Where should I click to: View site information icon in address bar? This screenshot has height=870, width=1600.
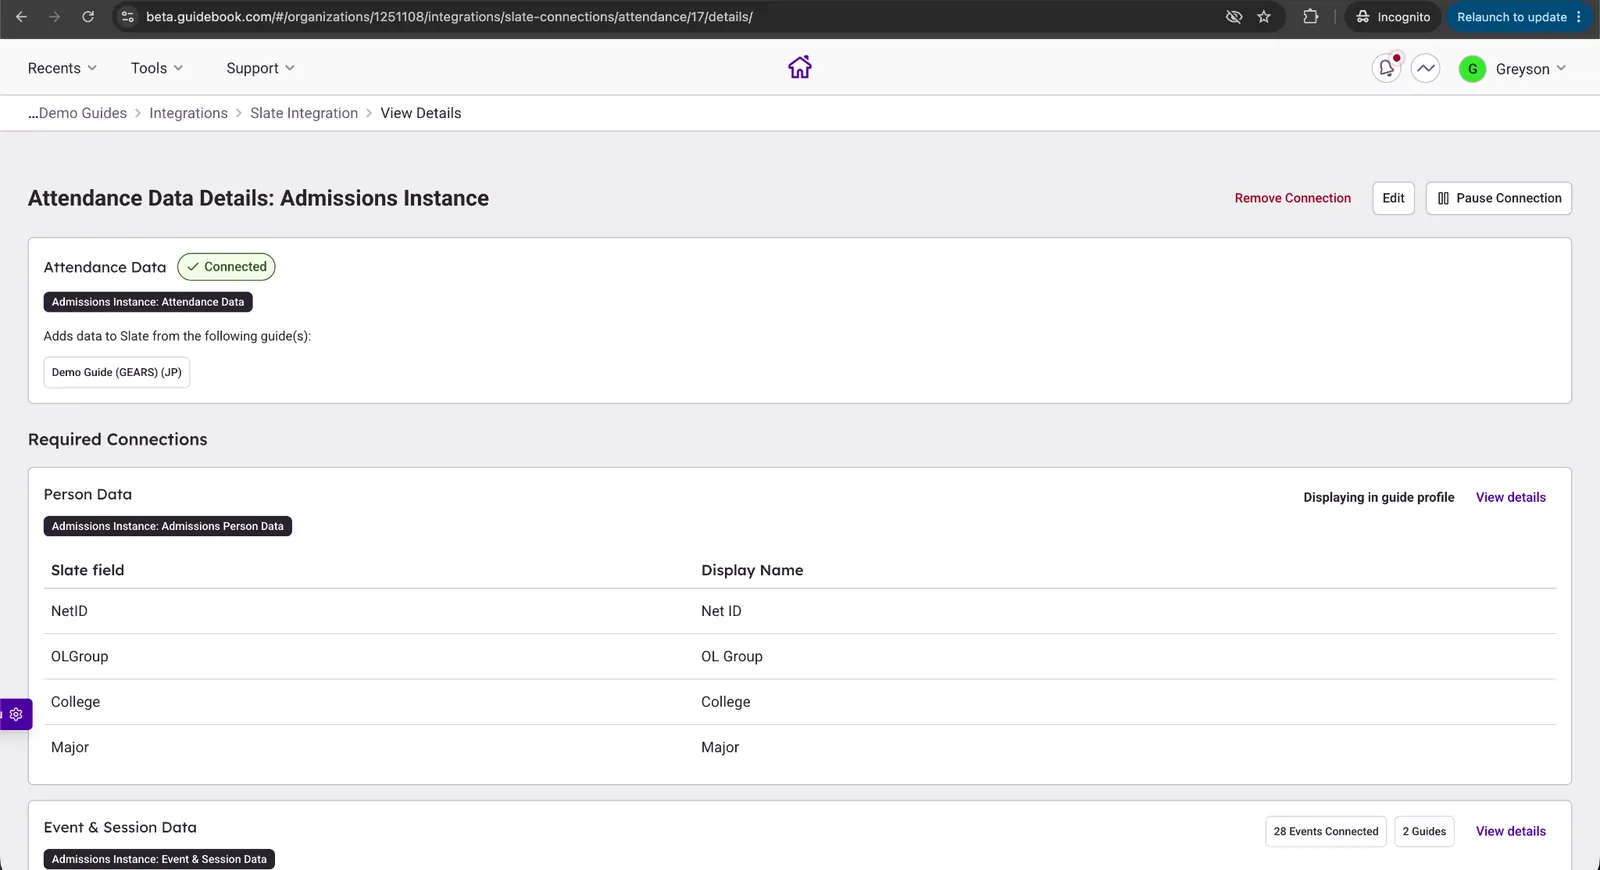(127, 17)
